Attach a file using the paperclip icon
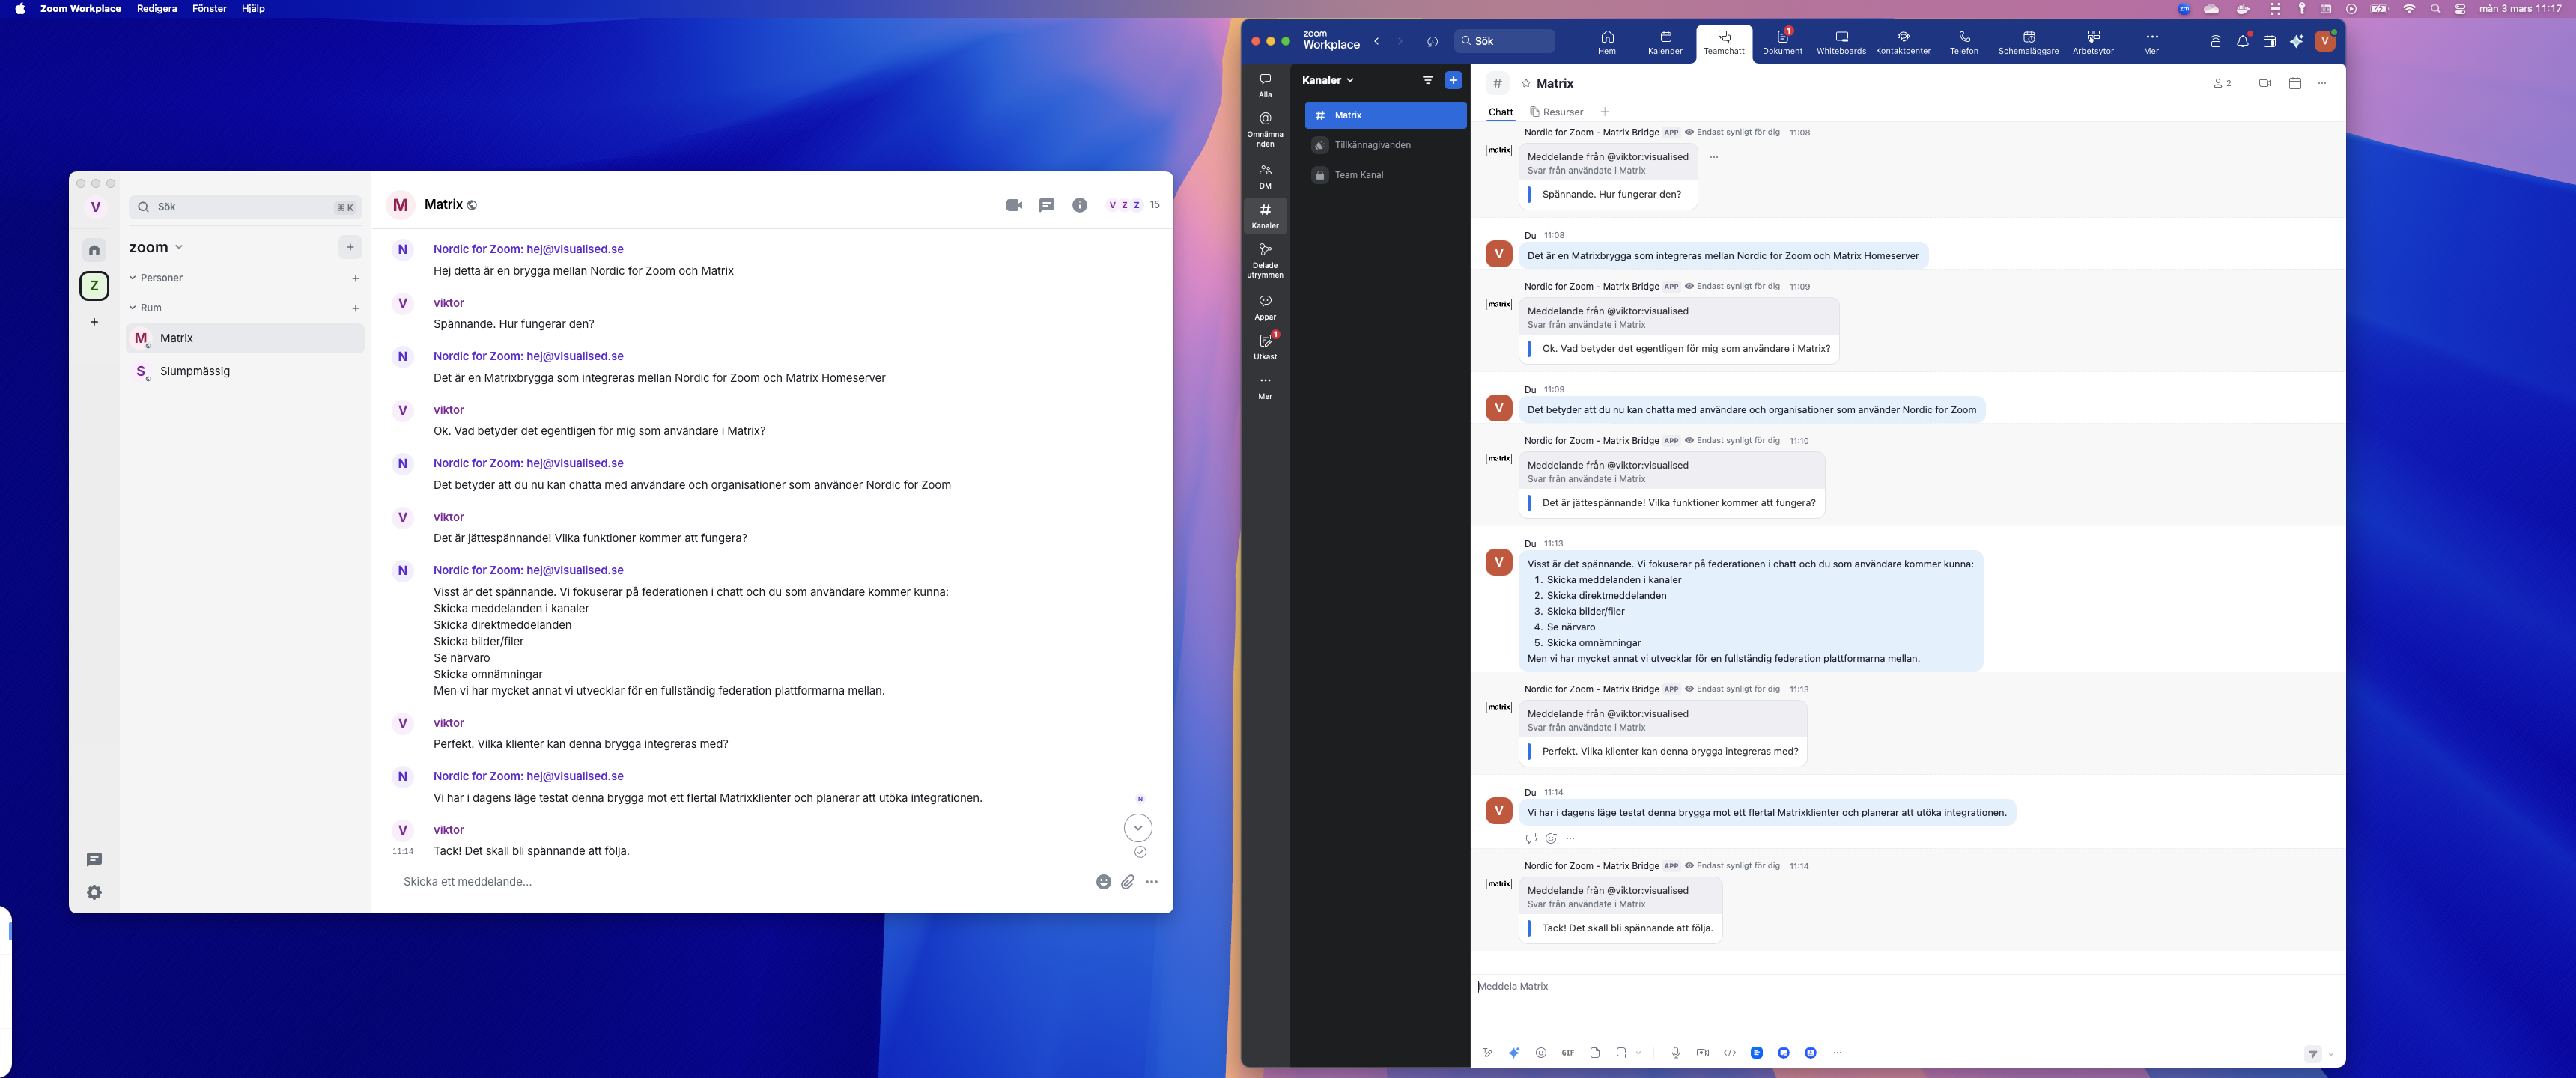The width and height of the screenshot is (2576, 1078). coord(1127,882)
